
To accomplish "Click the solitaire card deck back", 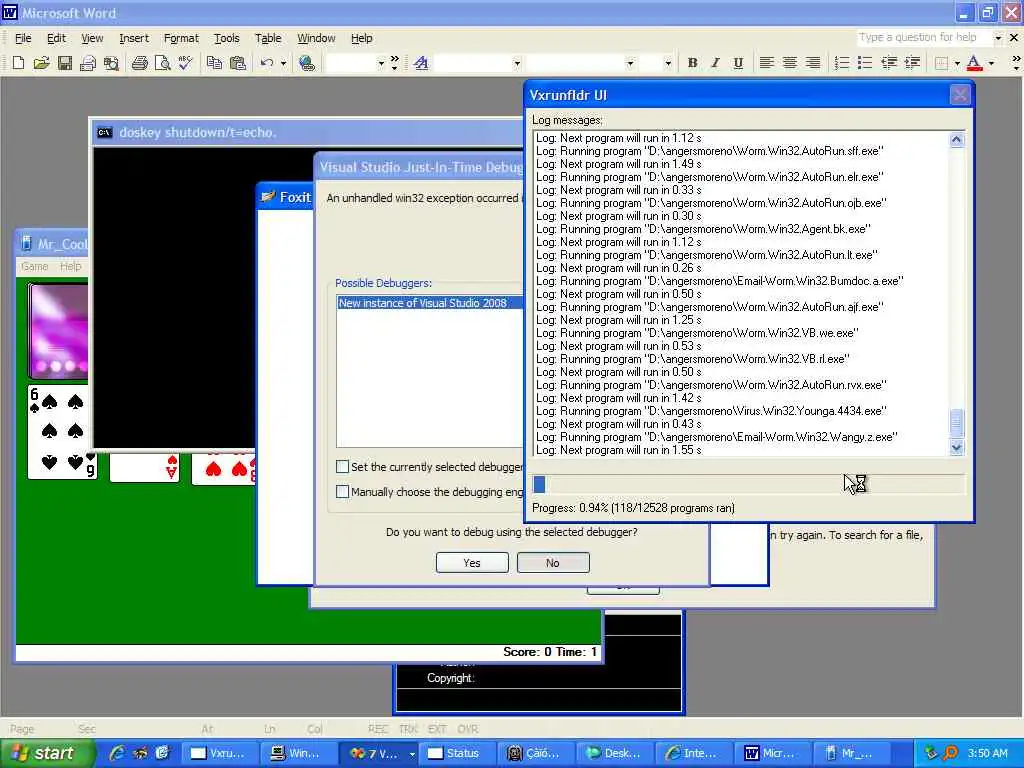I will tap(59, 330).
